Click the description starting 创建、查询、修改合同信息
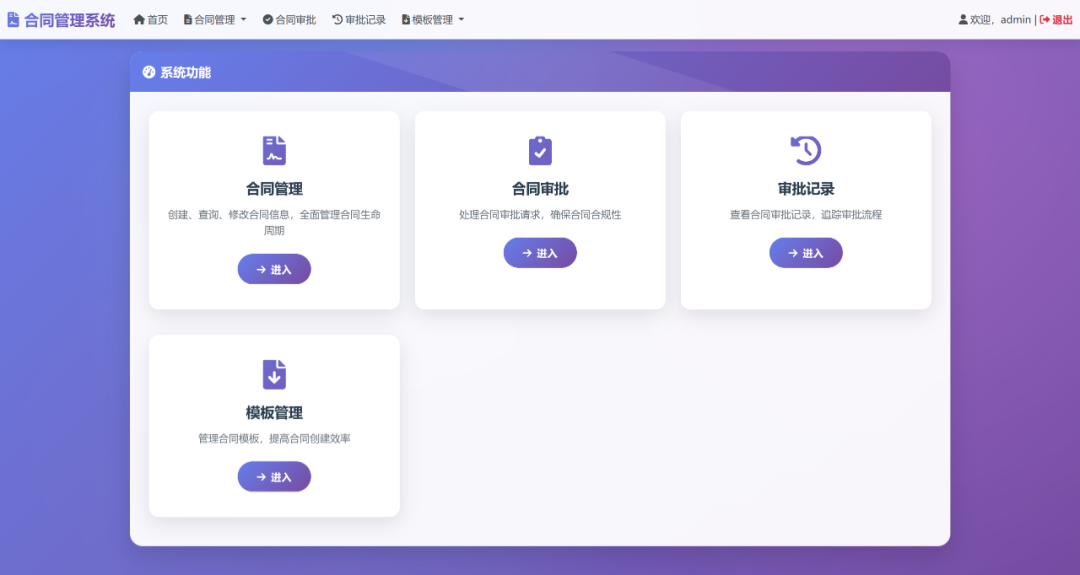 (x=274, y=222)
